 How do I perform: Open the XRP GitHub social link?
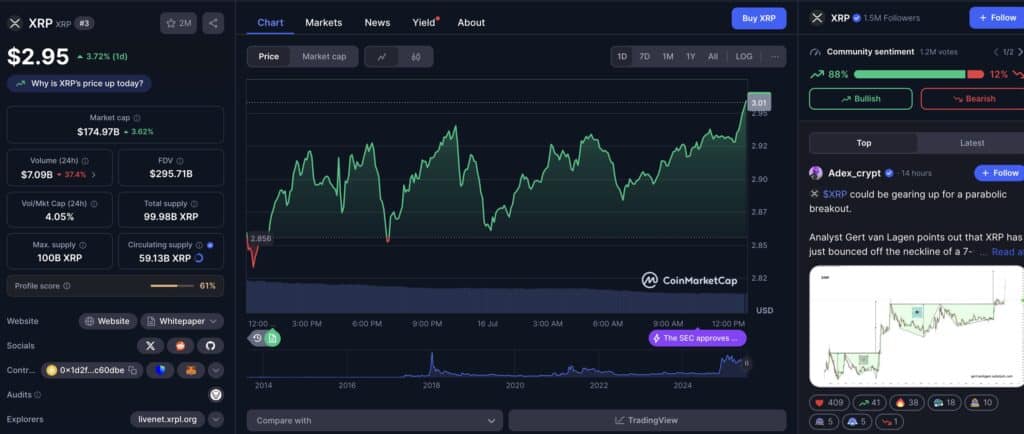point(210,346)
